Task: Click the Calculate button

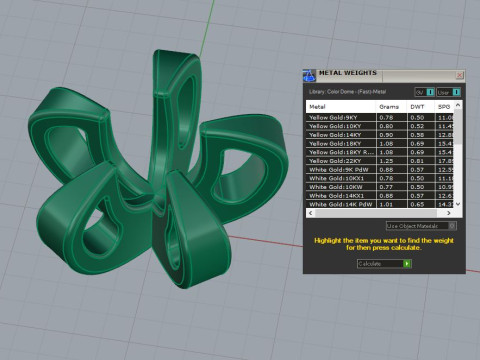Action: [384, 264]
